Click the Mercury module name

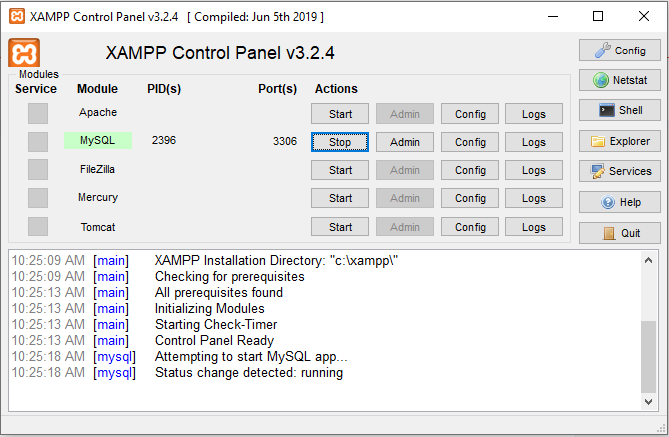[98, 197]
